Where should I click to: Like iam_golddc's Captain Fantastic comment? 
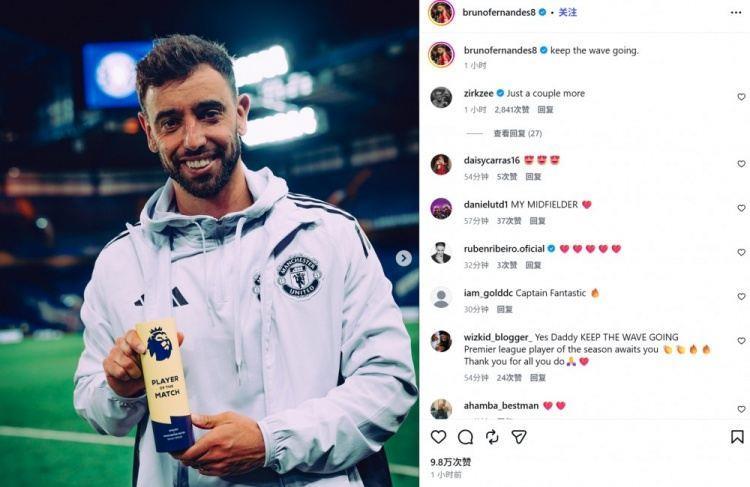coord(741,297)
